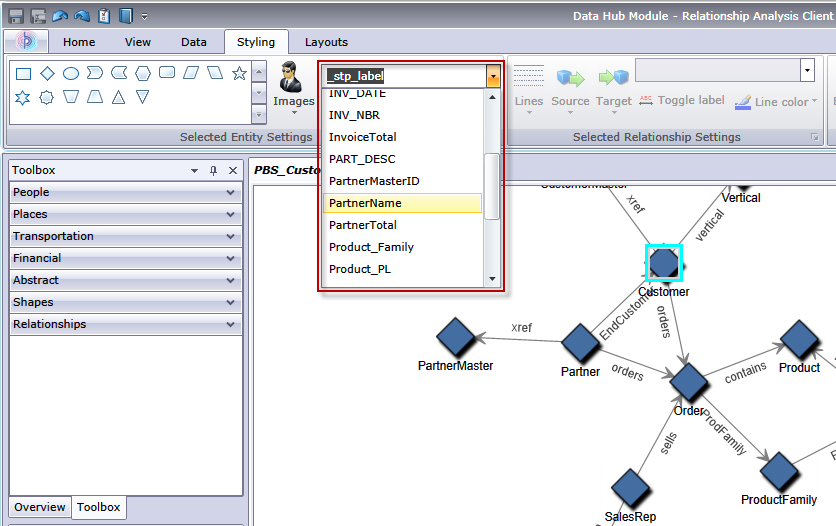Select the Styling ribbon tab
The width and height of the screenshot is (836, 526).
(256, 42)
